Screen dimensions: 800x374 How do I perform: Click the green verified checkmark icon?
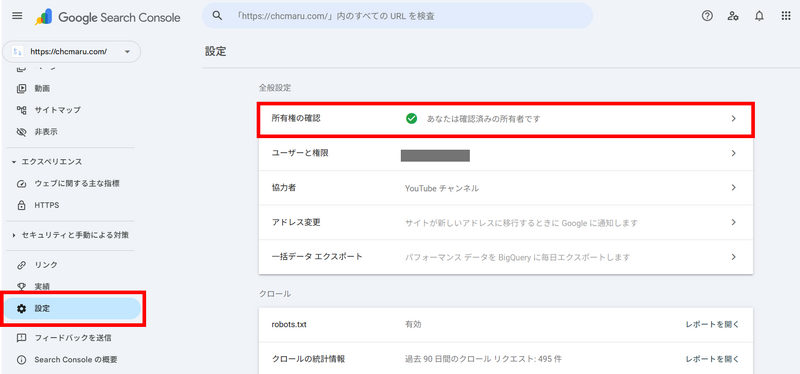coord(411,118)
